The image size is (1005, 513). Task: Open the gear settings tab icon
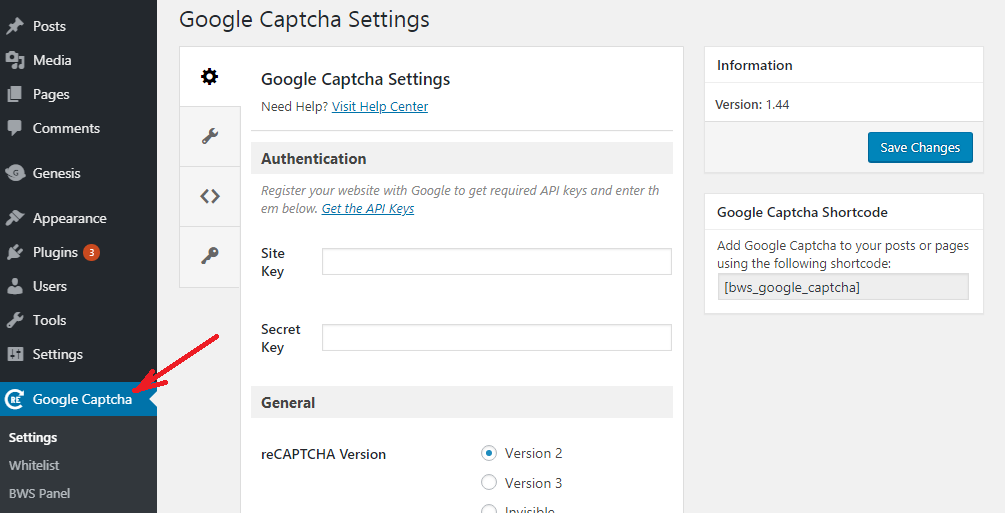click(210, 77)
